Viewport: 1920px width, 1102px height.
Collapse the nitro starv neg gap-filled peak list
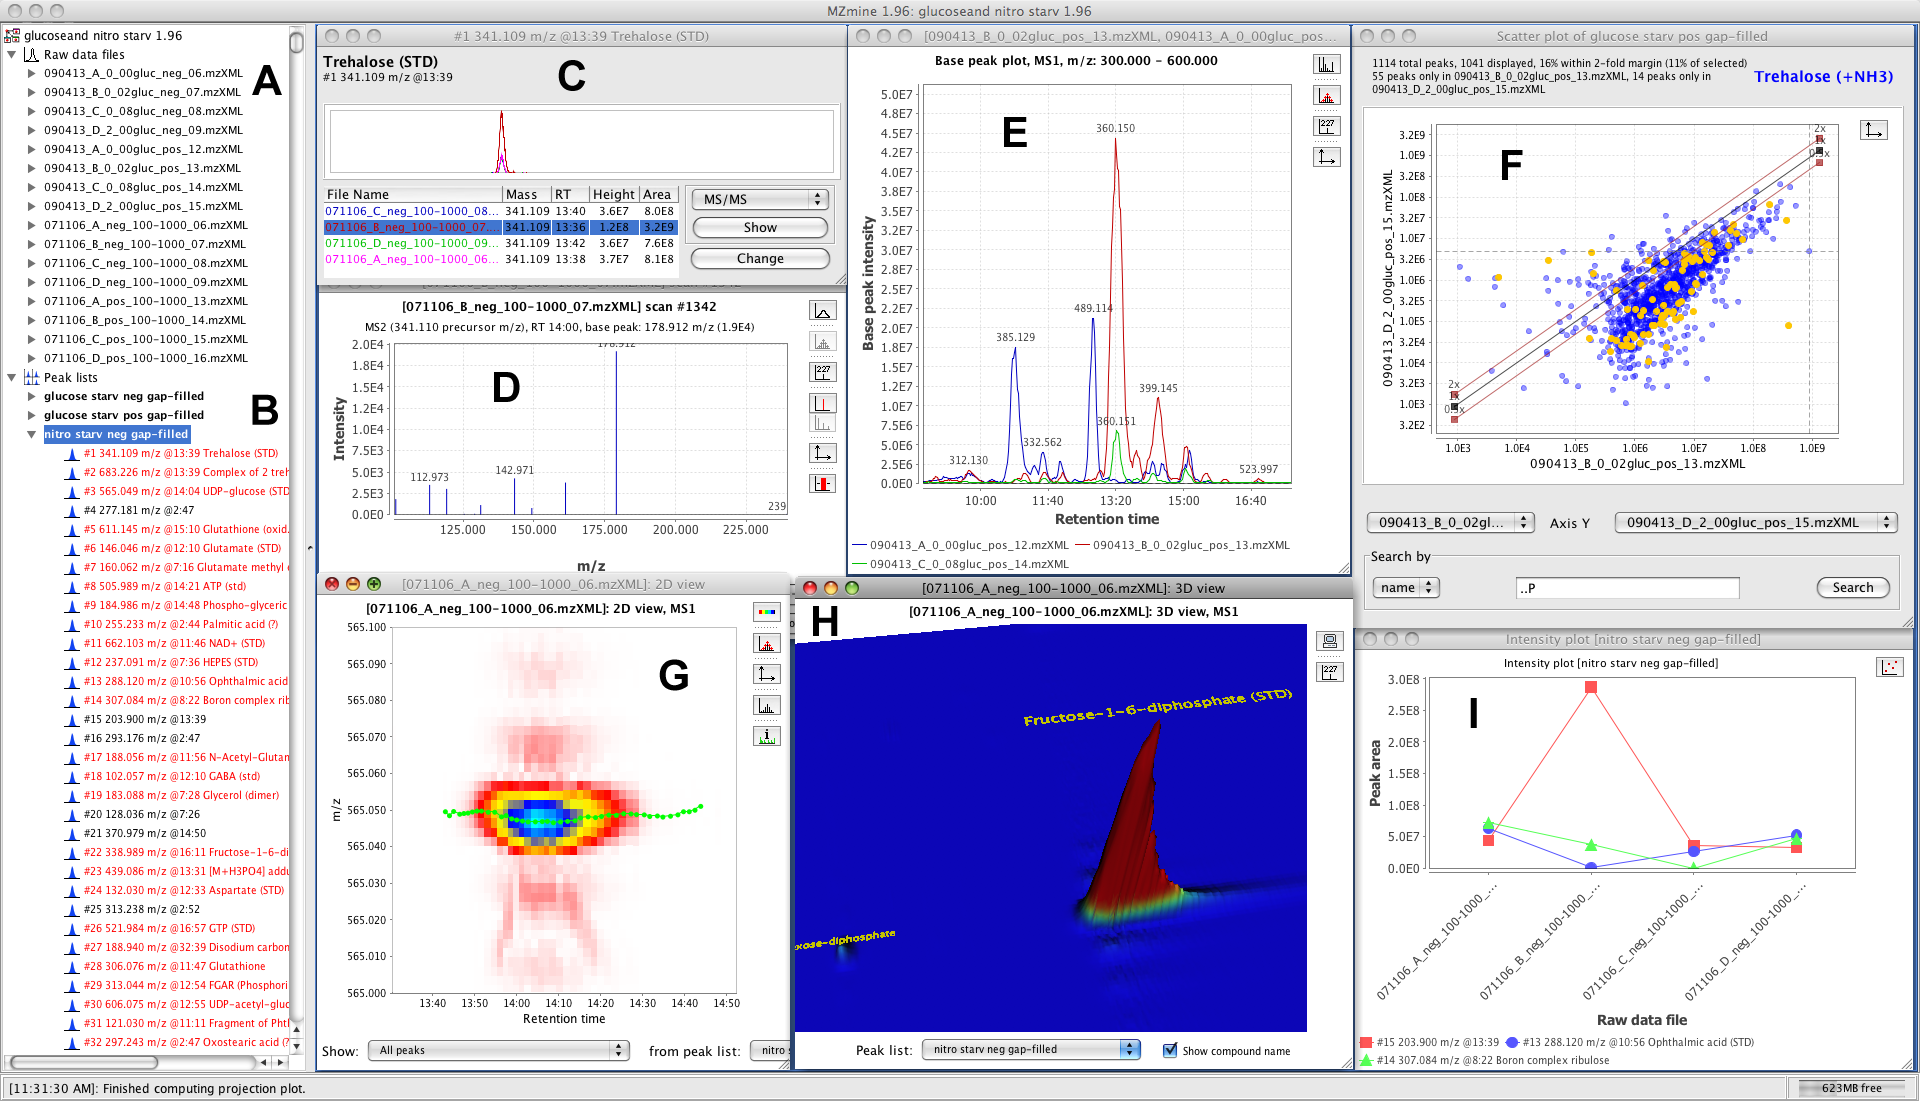[x=31, y=434]
